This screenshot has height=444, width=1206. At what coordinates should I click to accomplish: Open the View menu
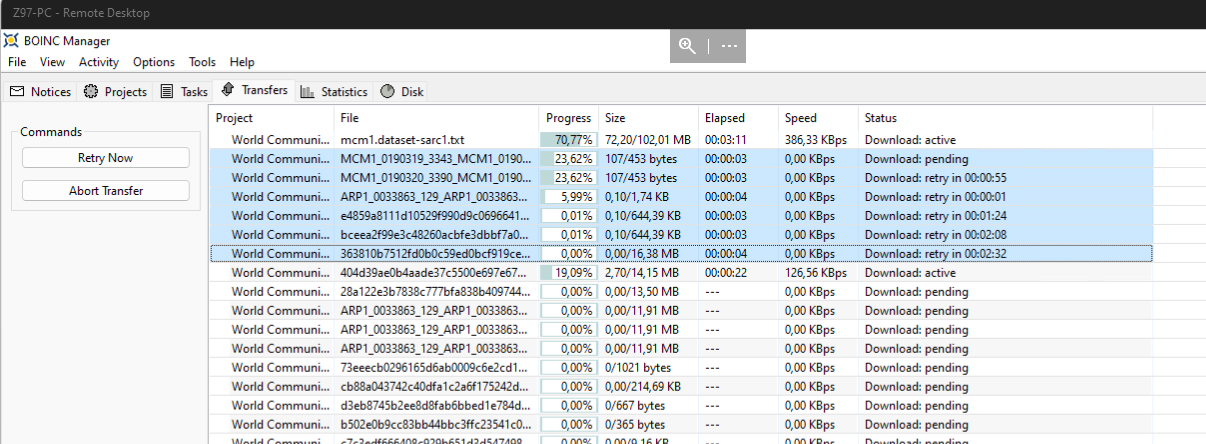(52, 62)
